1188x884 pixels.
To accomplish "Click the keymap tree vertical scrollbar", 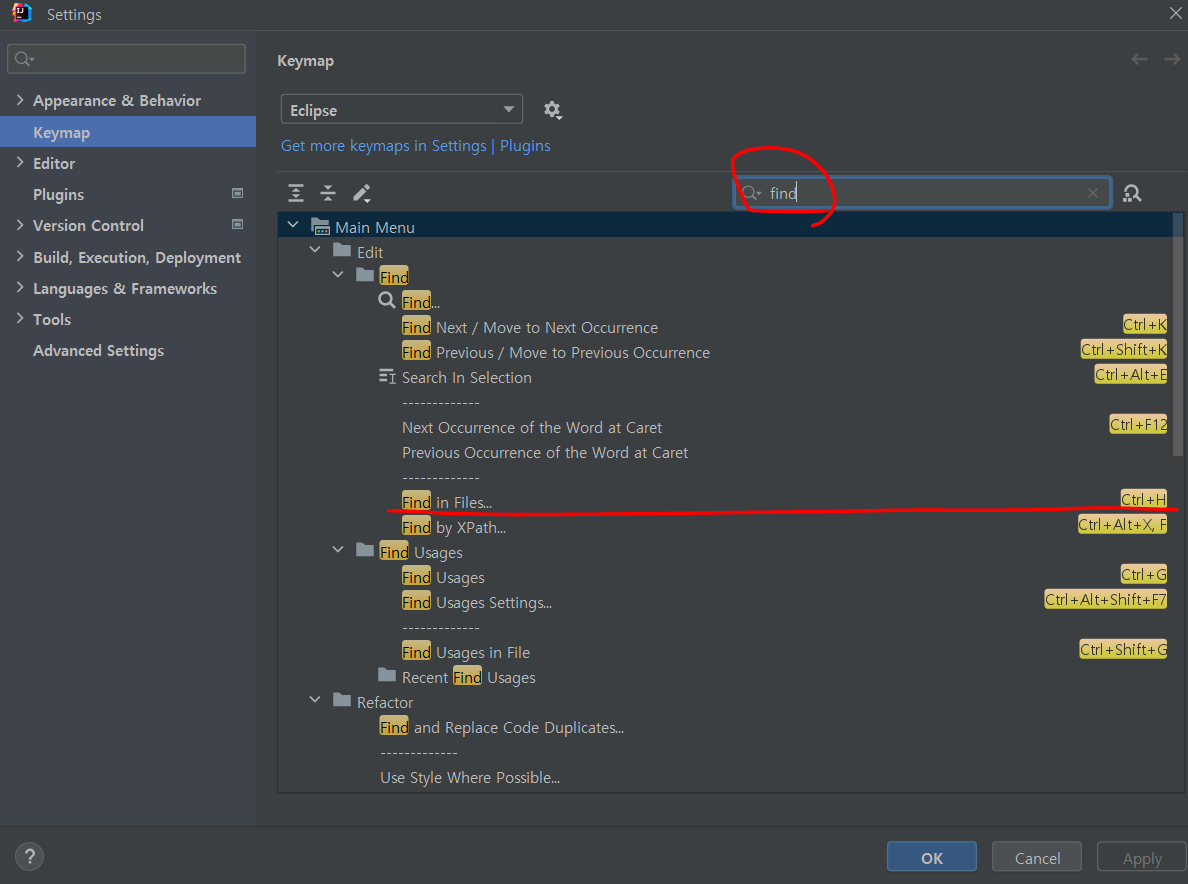I will coord(1177,334).
